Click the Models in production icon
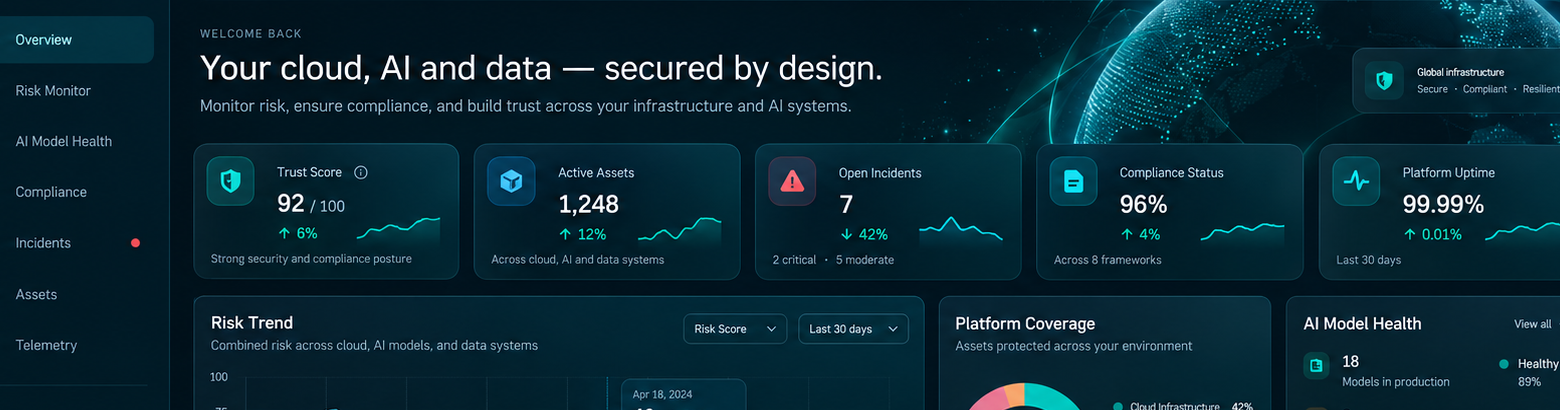The height and width of the screenshot is (410, 1560). click(x=1316, y=366)
